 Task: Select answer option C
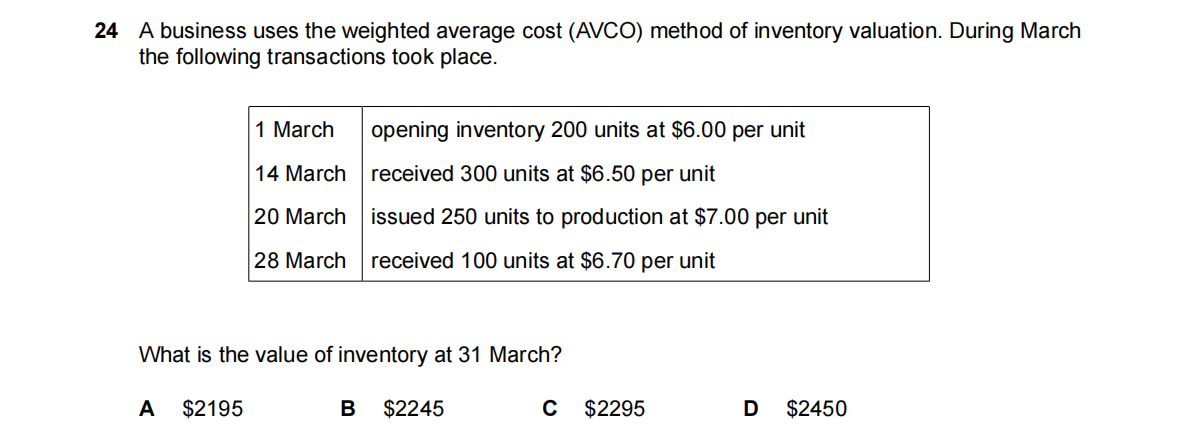click(549, 408)
